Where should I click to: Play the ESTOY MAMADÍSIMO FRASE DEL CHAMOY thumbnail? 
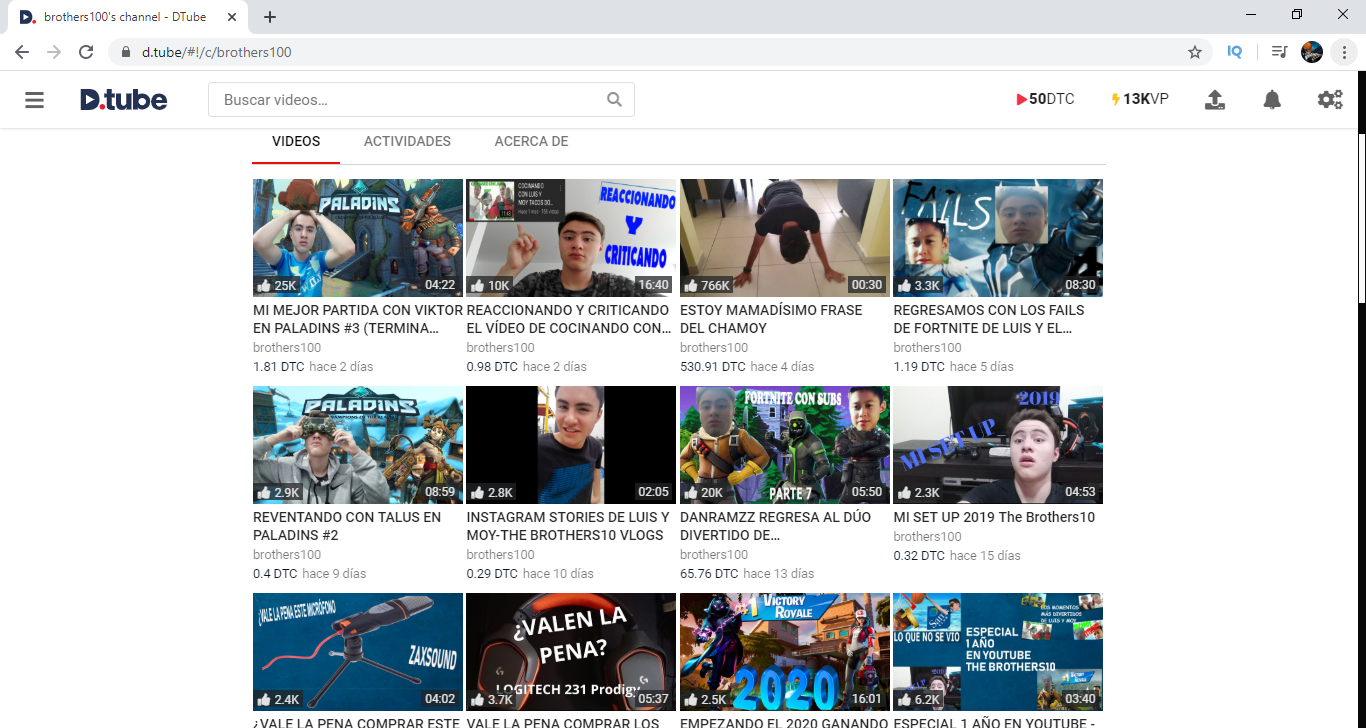tap(784, 238)
